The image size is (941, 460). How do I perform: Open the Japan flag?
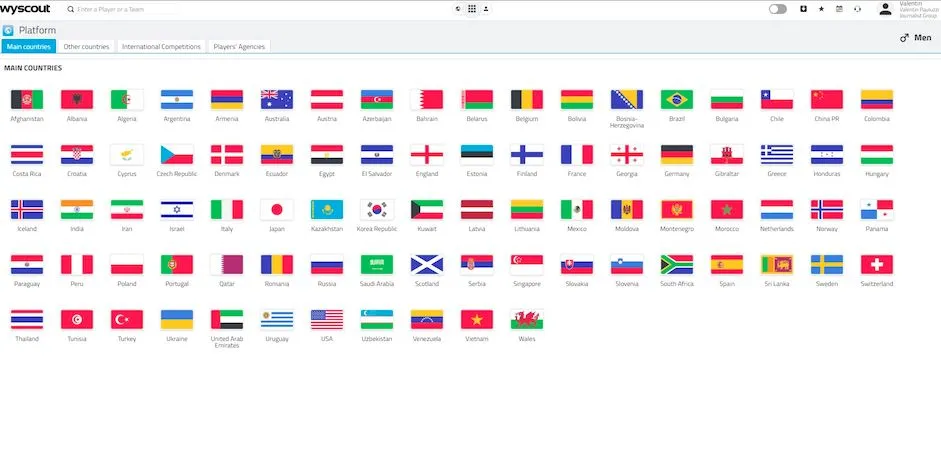click(277, 209)
